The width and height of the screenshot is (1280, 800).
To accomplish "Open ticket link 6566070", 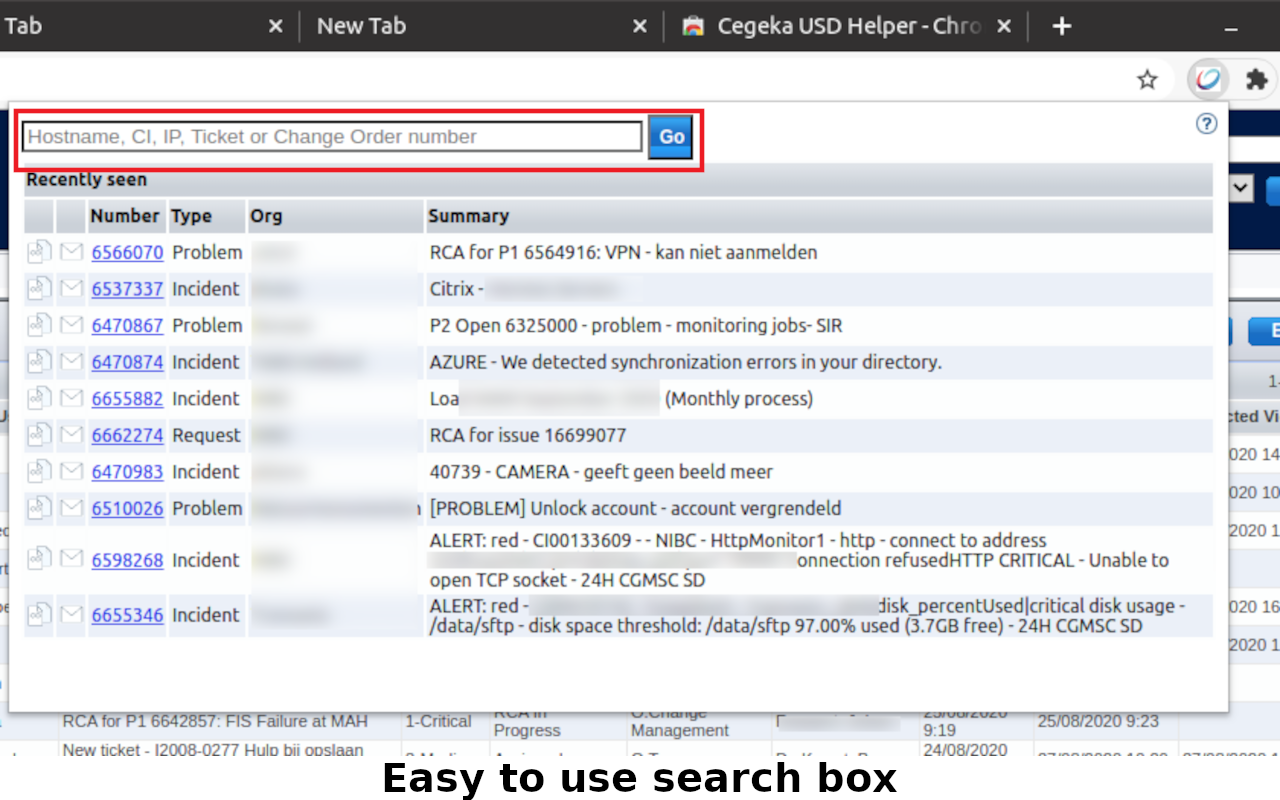I will click(127, 253).
